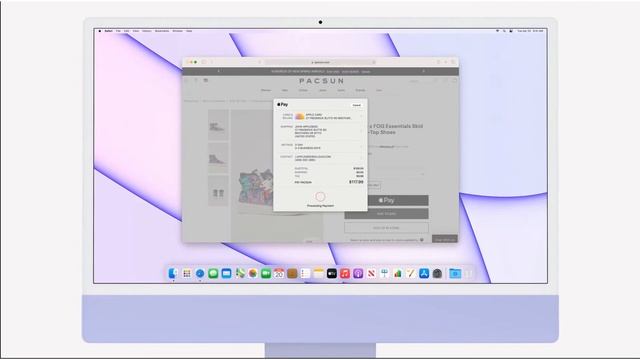The height and width of the screenshot is (360, 640).
Task: Cancel the Apple Pay sheet
Action: pos(357,105)
